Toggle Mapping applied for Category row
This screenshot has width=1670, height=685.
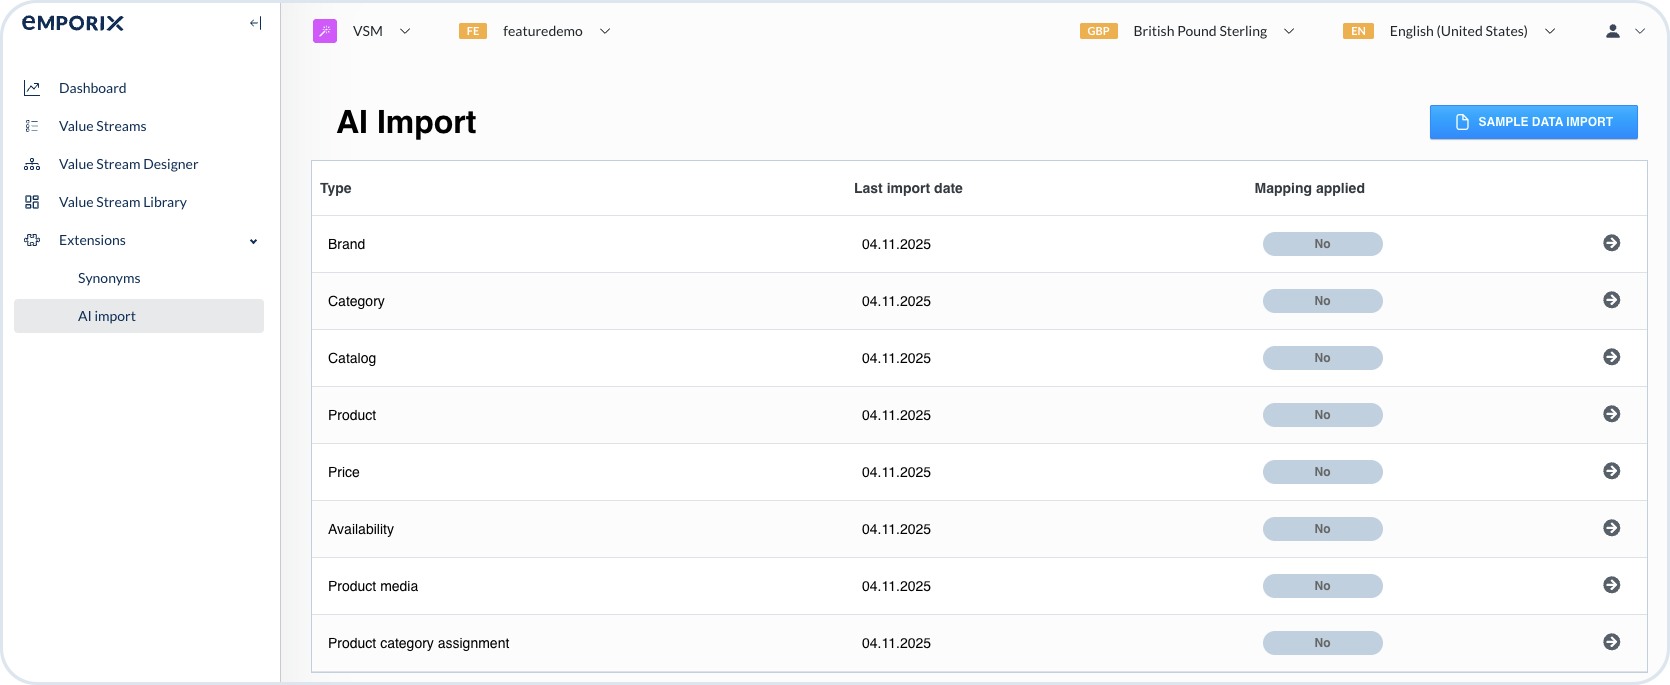1322,301
